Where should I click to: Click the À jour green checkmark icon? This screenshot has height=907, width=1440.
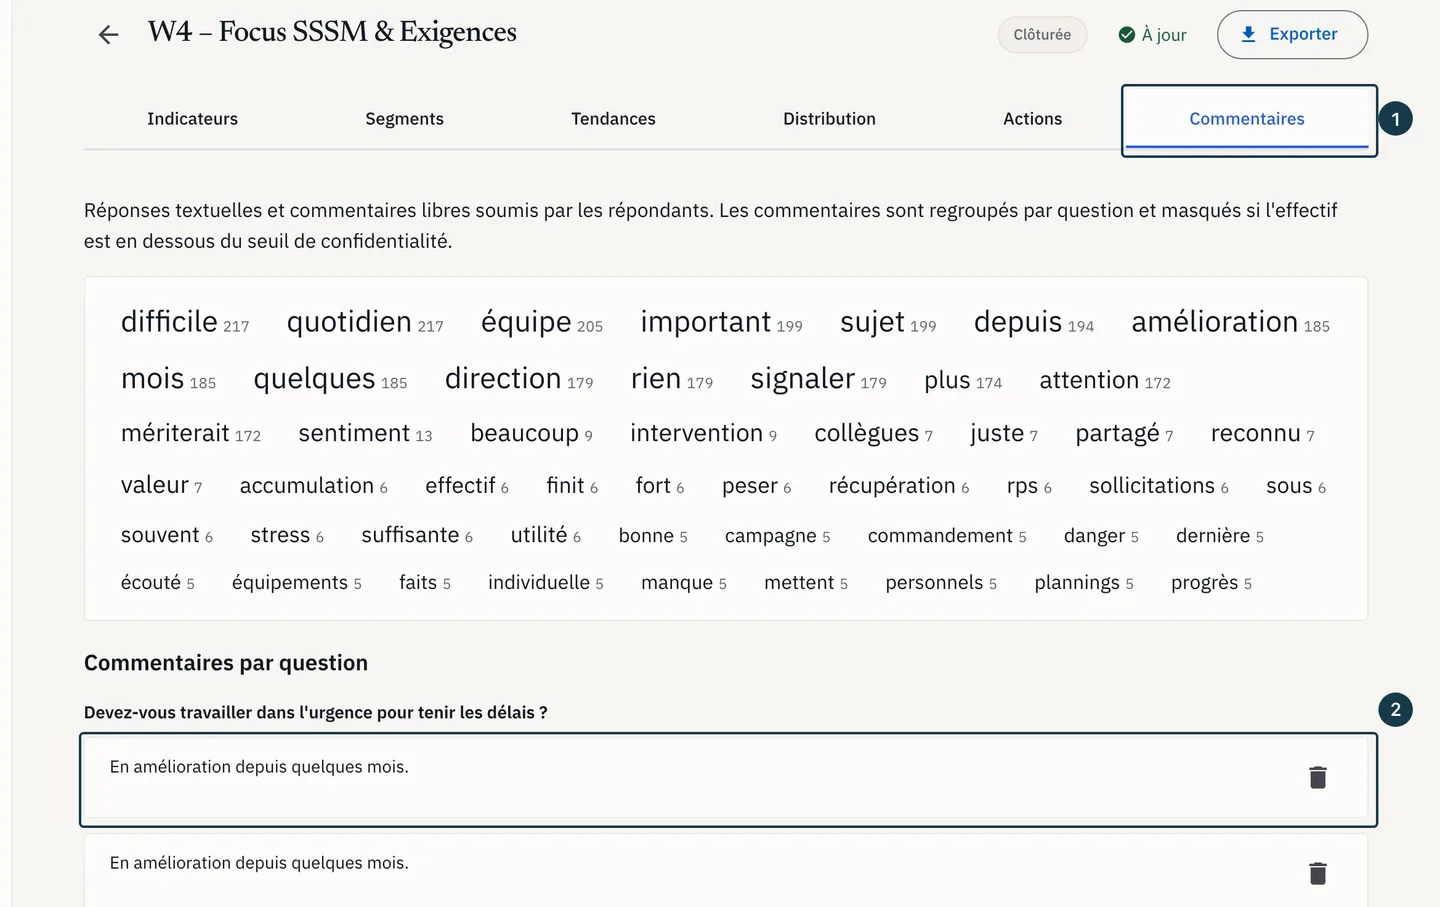1127,35
